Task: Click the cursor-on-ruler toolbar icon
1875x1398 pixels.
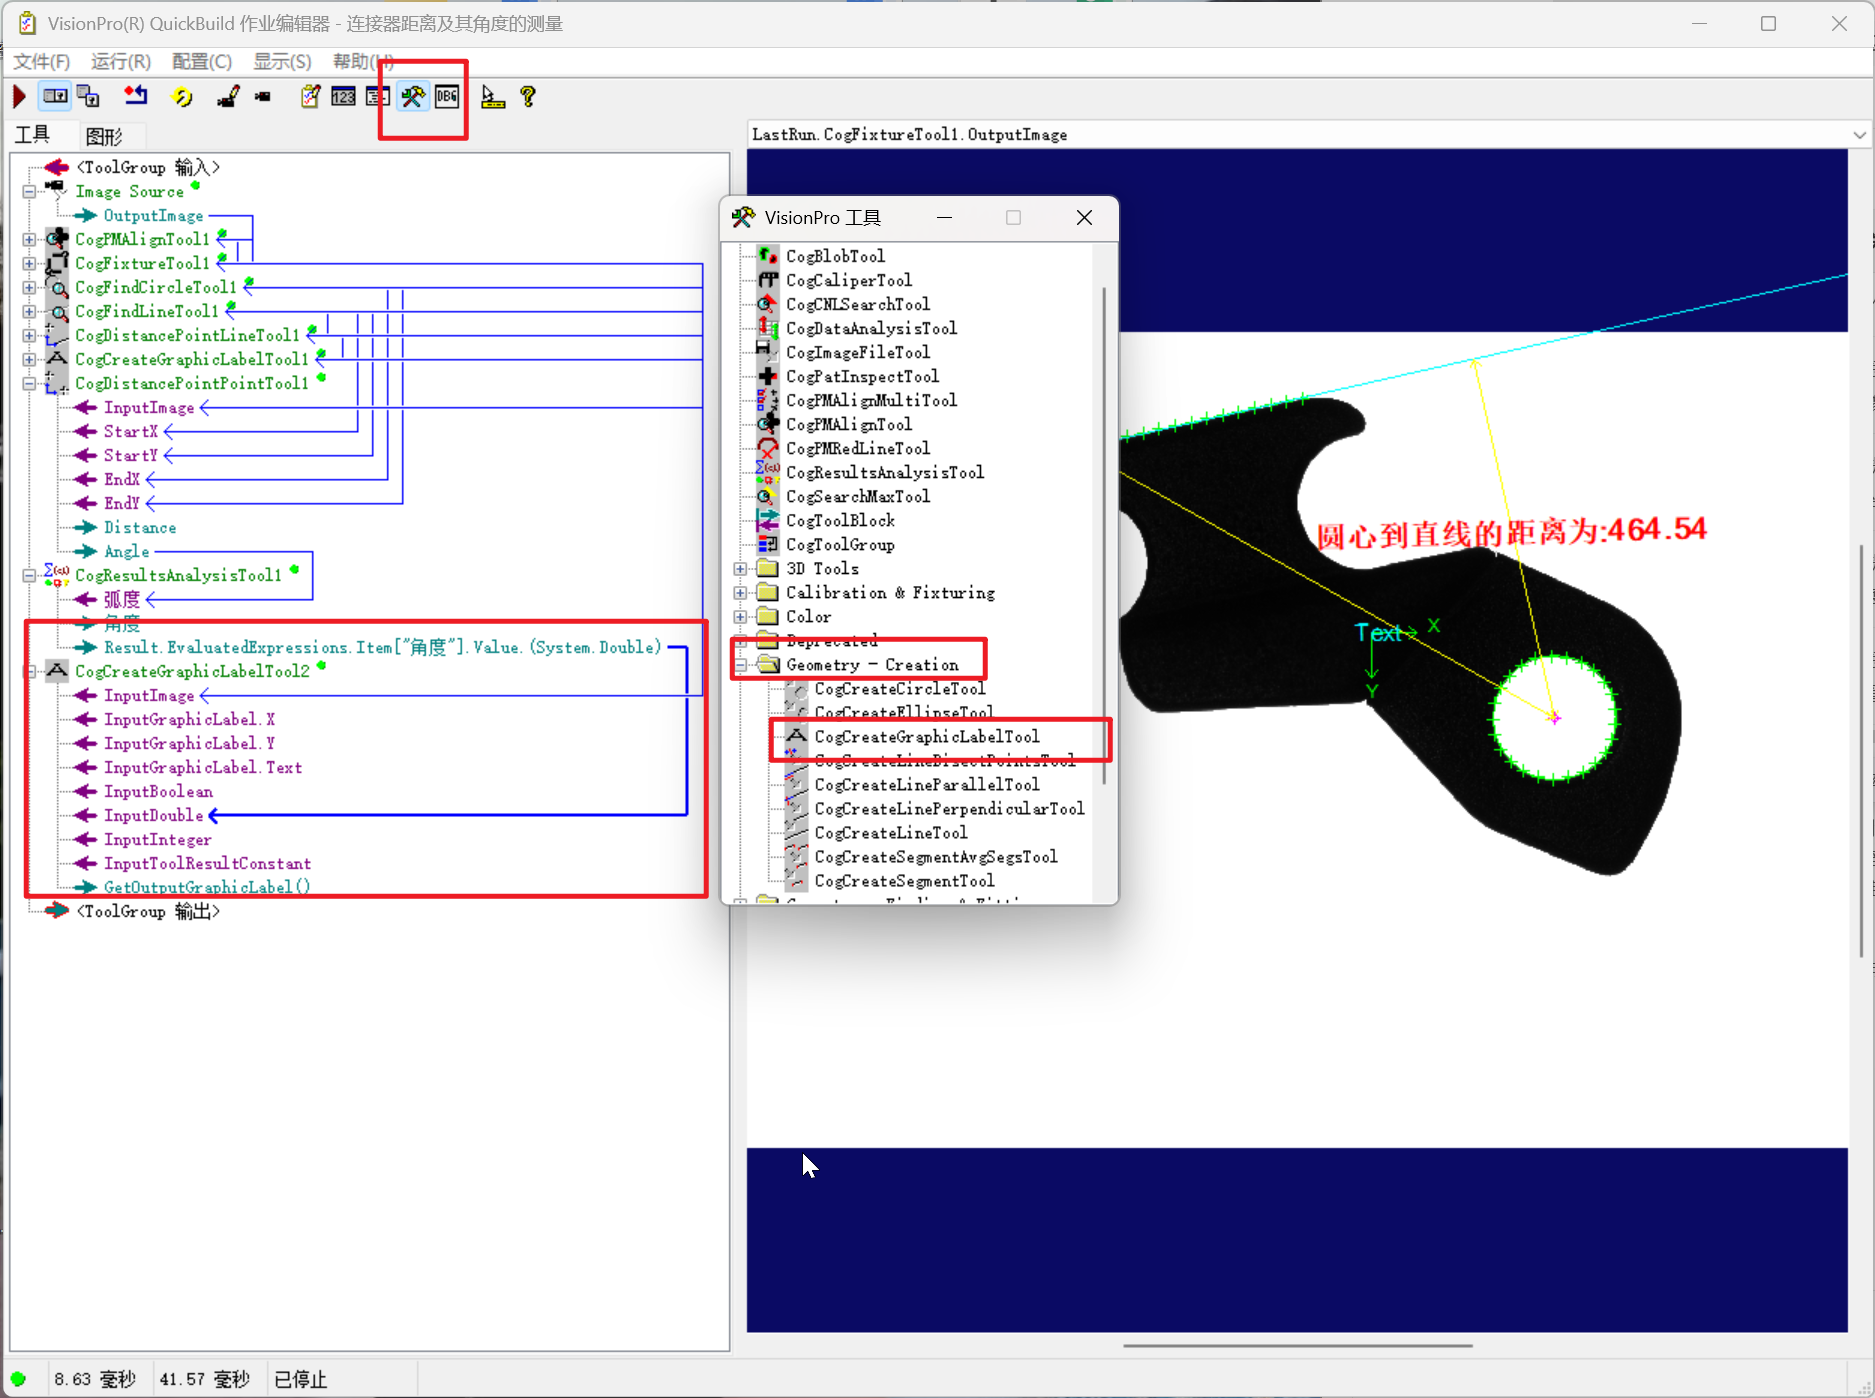Action: point(493,96)
